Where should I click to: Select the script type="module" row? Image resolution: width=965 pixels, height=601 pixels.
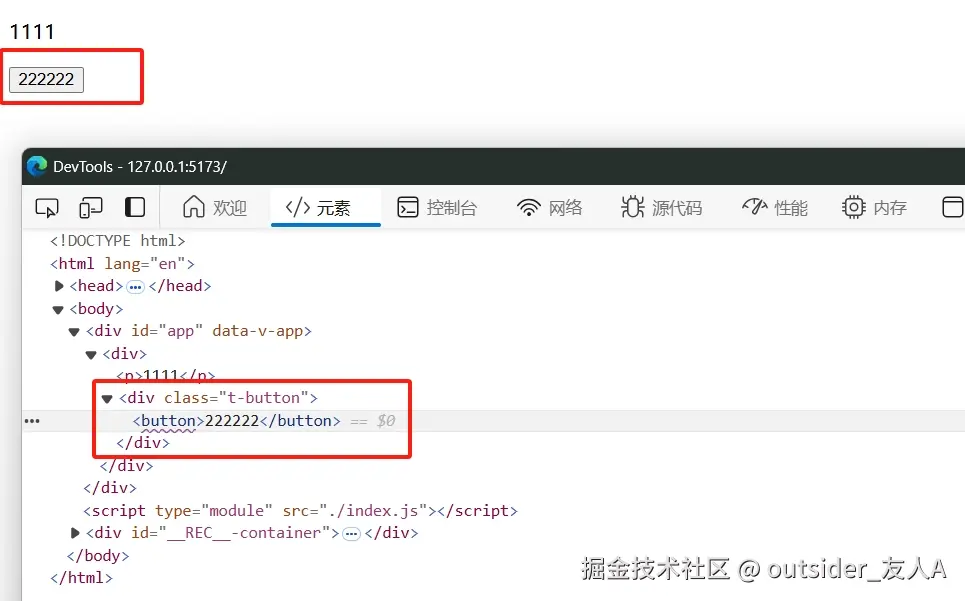coord(300,511)
